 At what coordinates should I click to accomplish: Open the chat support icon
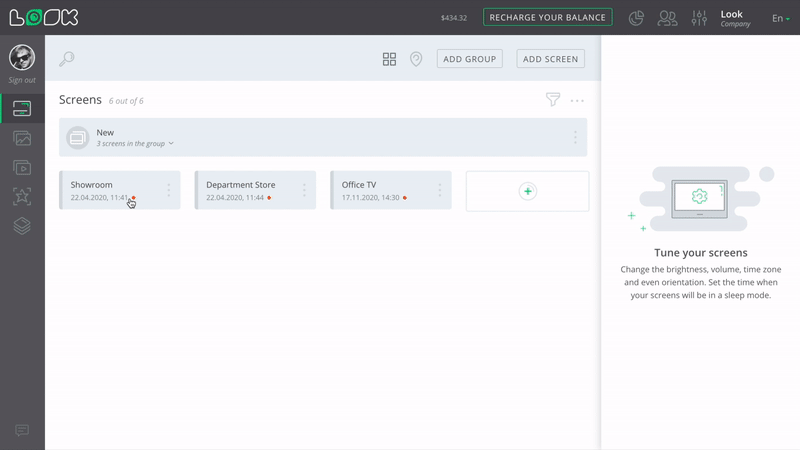(22, 430)
